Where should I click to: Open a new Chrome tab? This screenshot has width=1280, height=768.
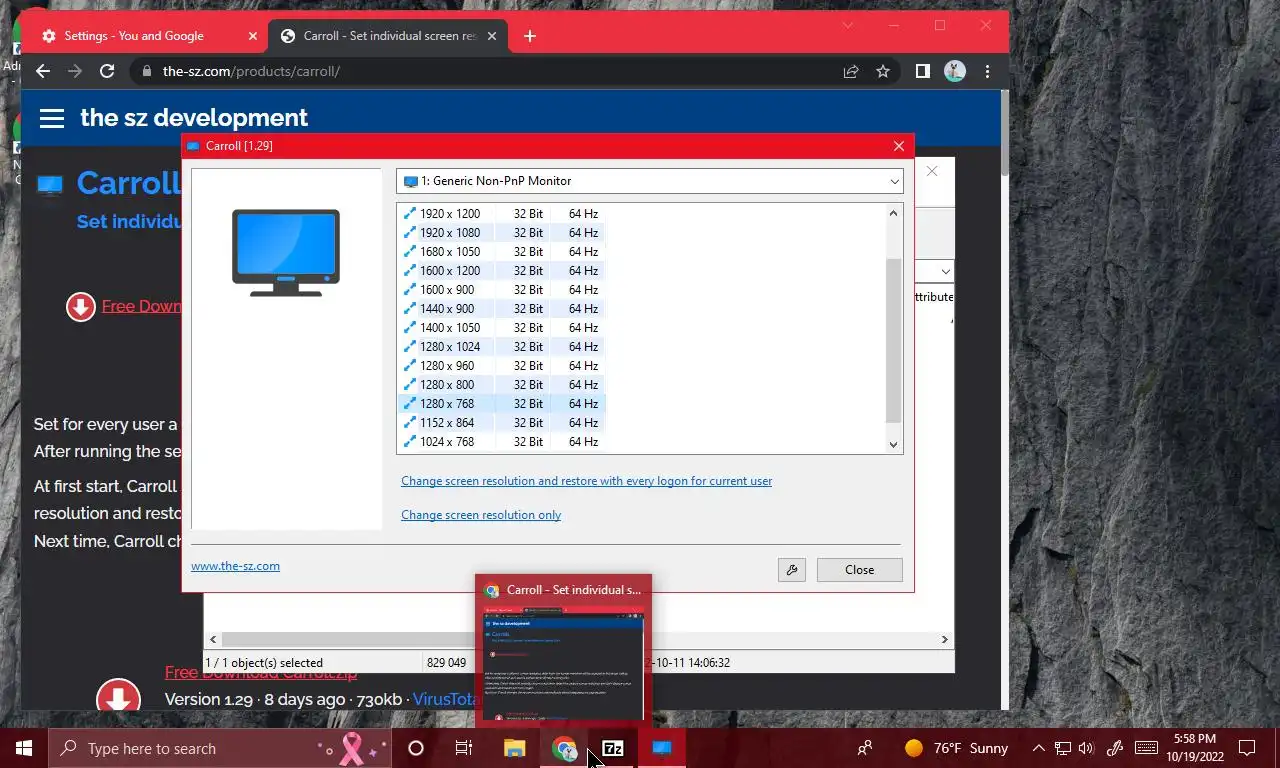click(530, 36)
